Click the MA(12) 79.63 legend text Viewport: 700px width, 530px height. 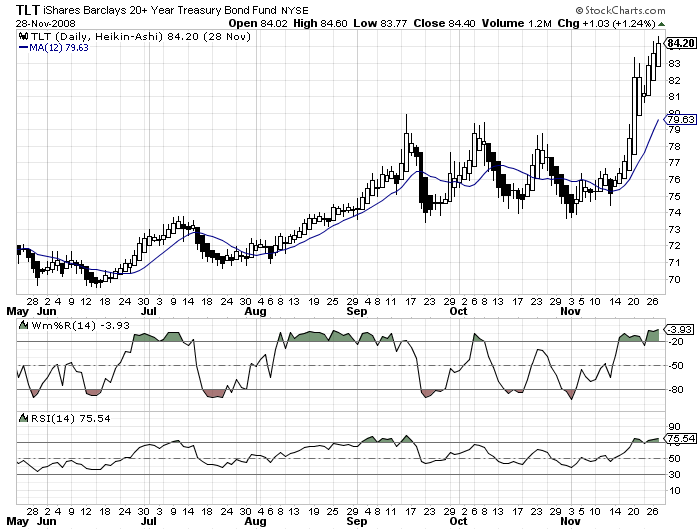tap(61, 45)
